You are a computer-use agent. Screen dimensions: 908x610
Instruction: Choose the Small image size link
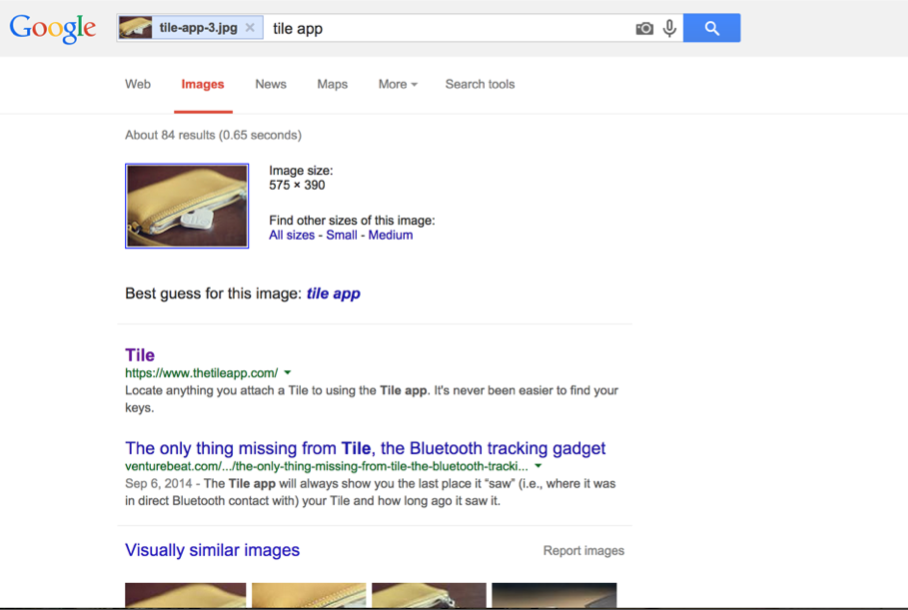[342, 235]
